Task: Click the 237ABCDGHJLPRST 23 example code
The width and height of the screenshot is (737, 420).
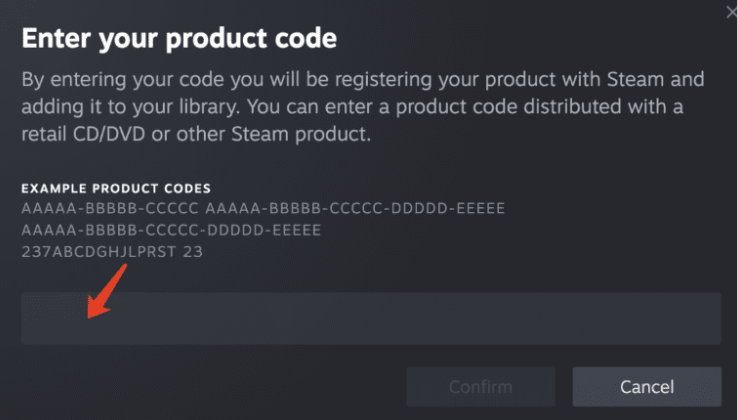Action: [x=112, y=252]
